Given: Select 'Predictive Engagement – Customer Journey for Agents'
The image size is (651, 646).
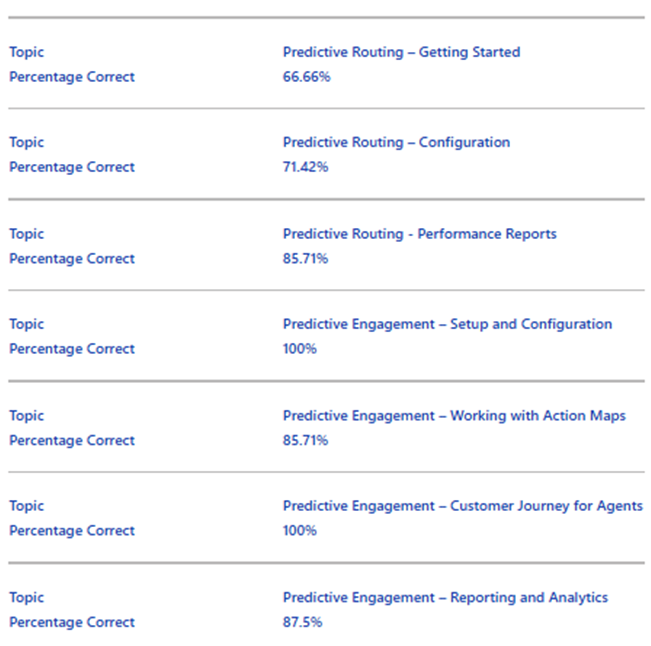Looking at the screenshot, I should (463, 506).
